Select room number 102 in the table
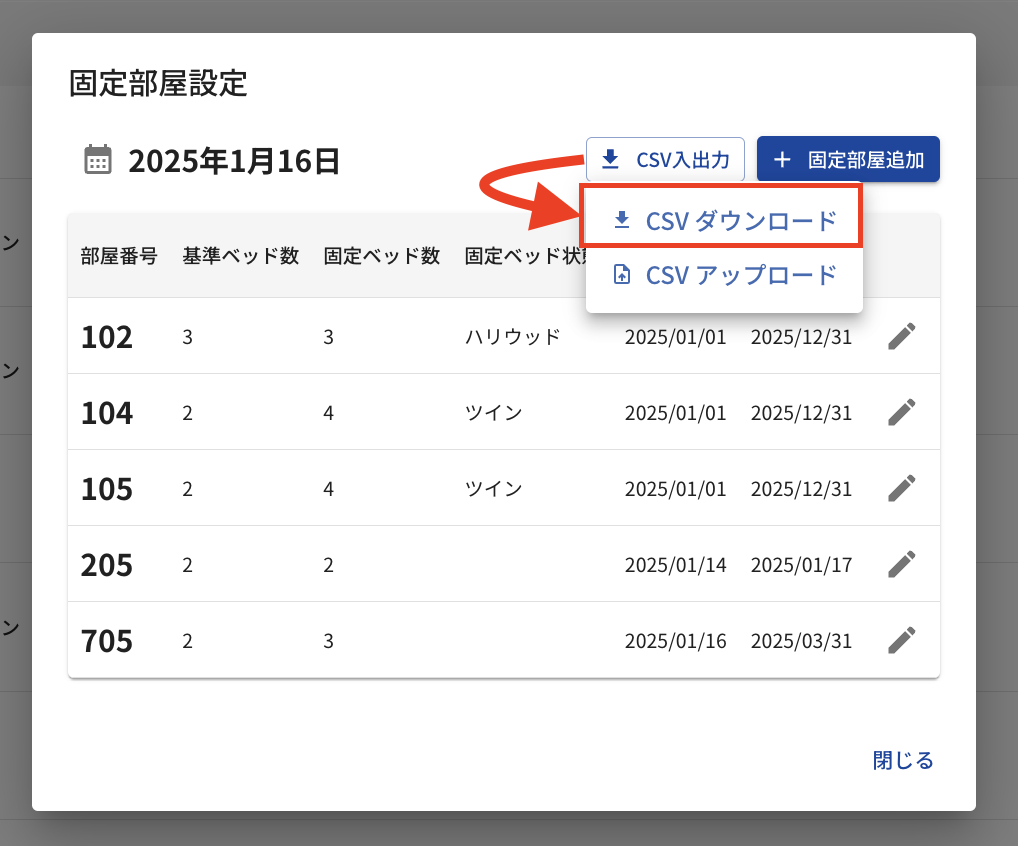 pos(107,337)
